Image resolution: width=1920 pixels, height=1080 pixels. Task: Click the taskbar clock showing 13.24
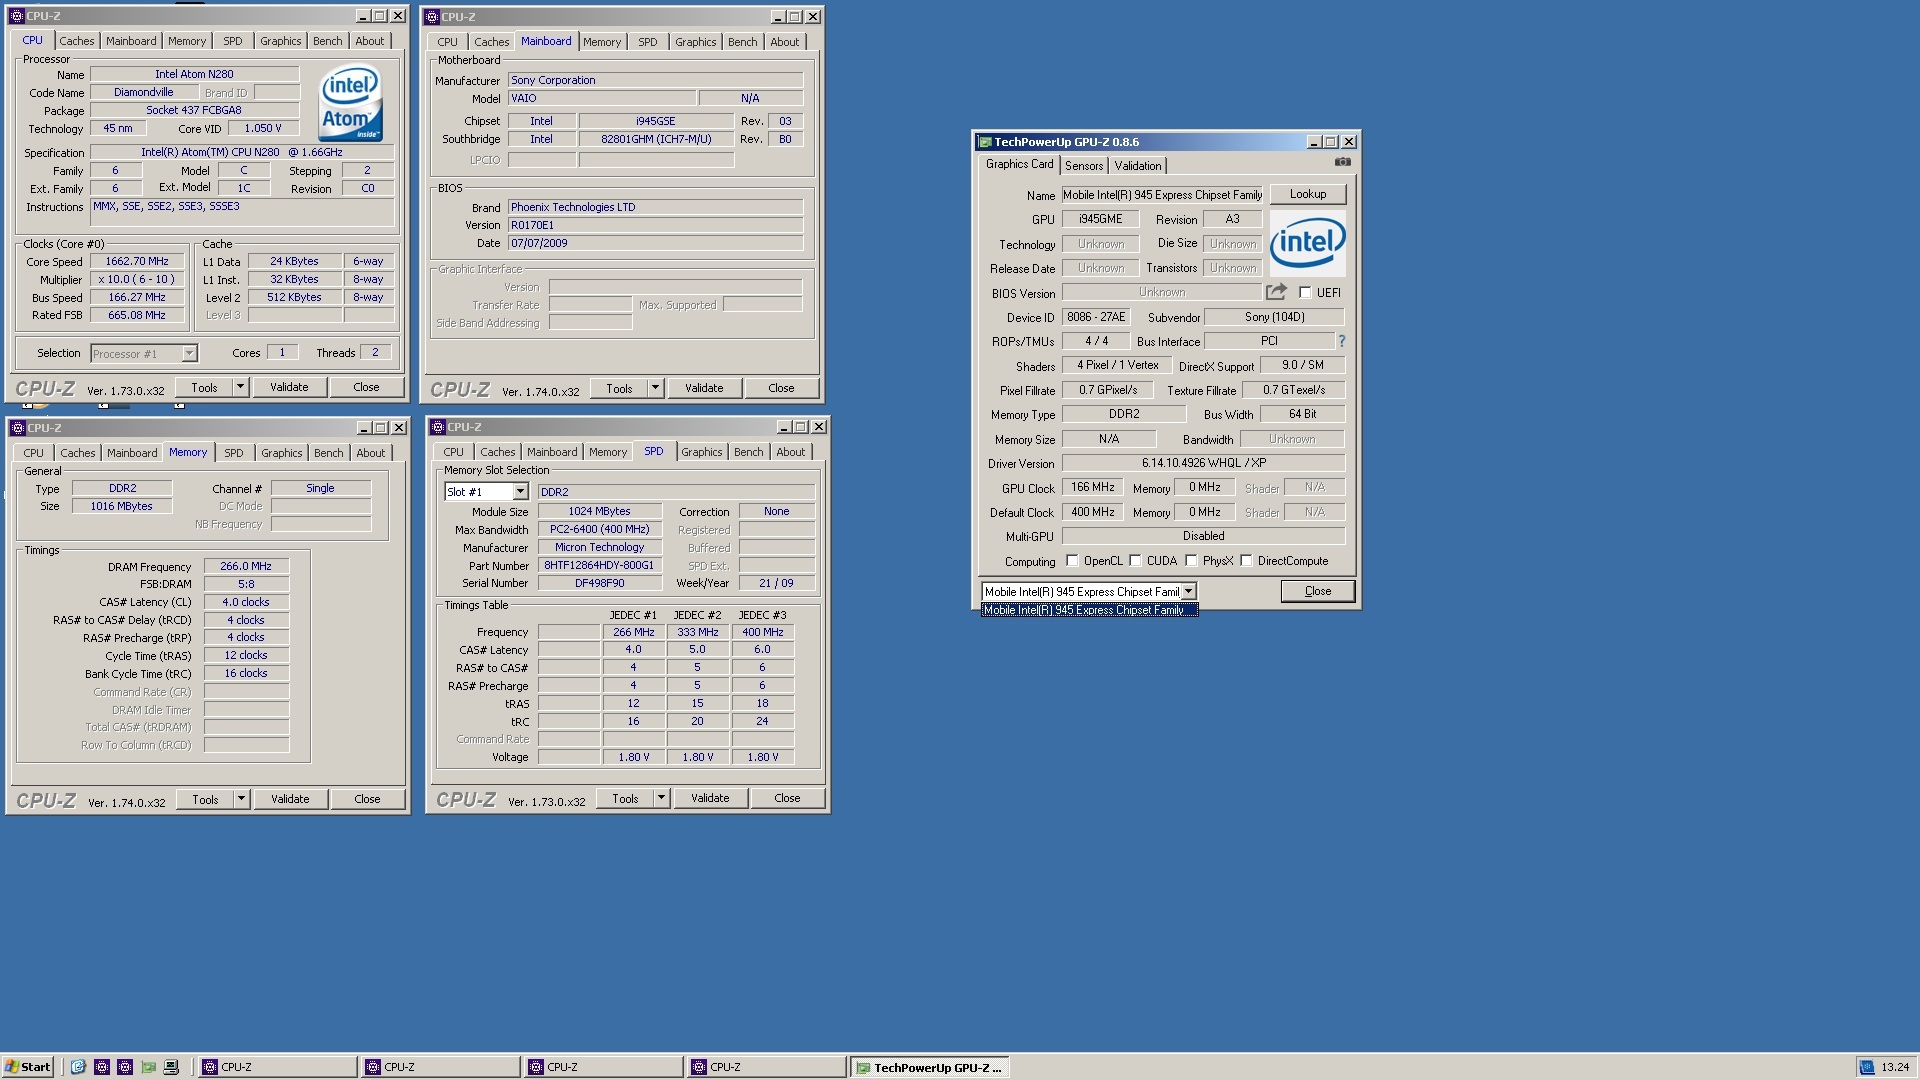1894,1067
